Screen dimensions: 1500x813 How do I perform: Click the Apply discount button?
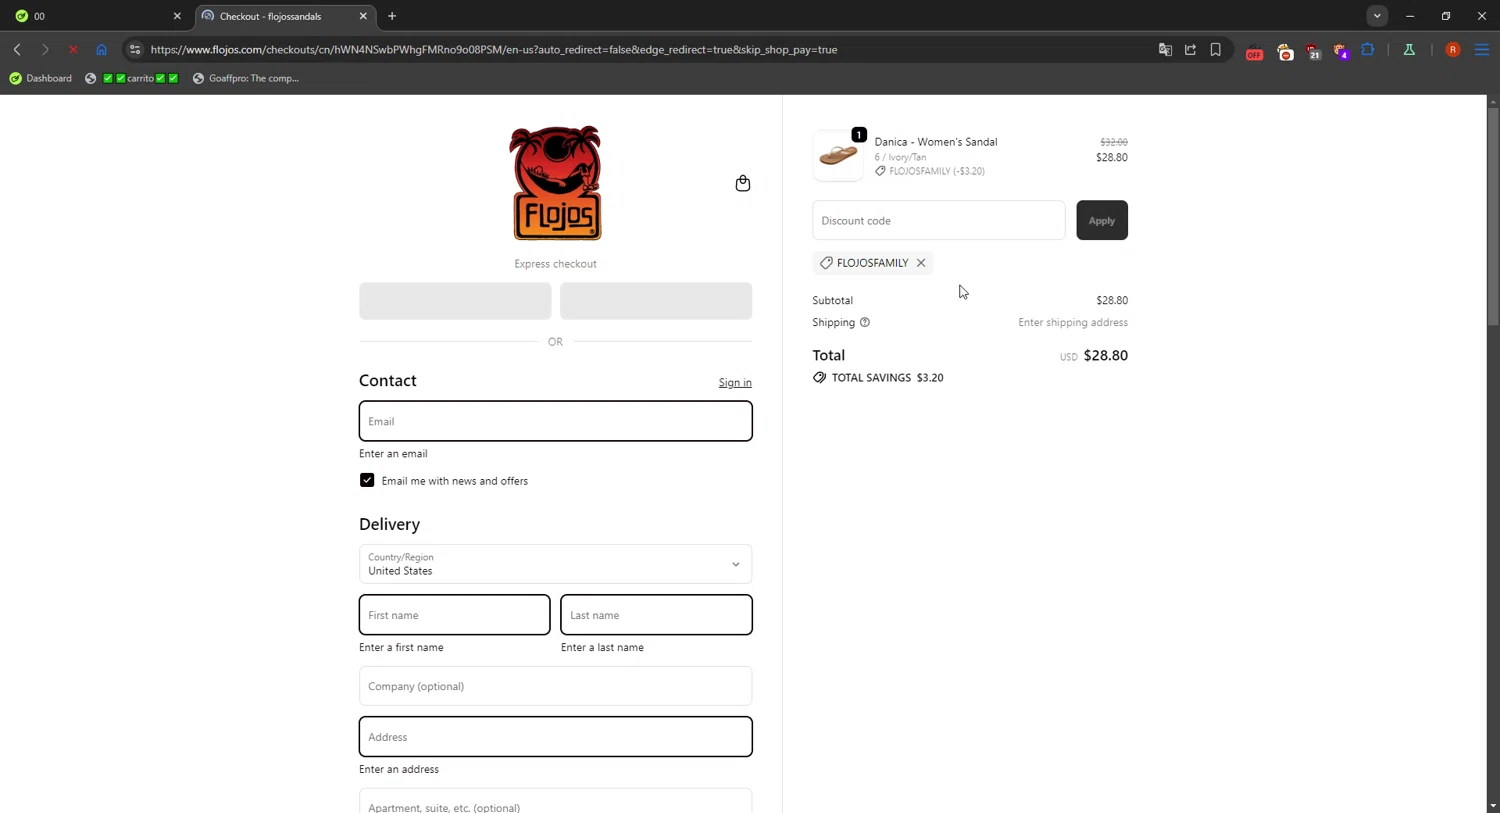1101,220
